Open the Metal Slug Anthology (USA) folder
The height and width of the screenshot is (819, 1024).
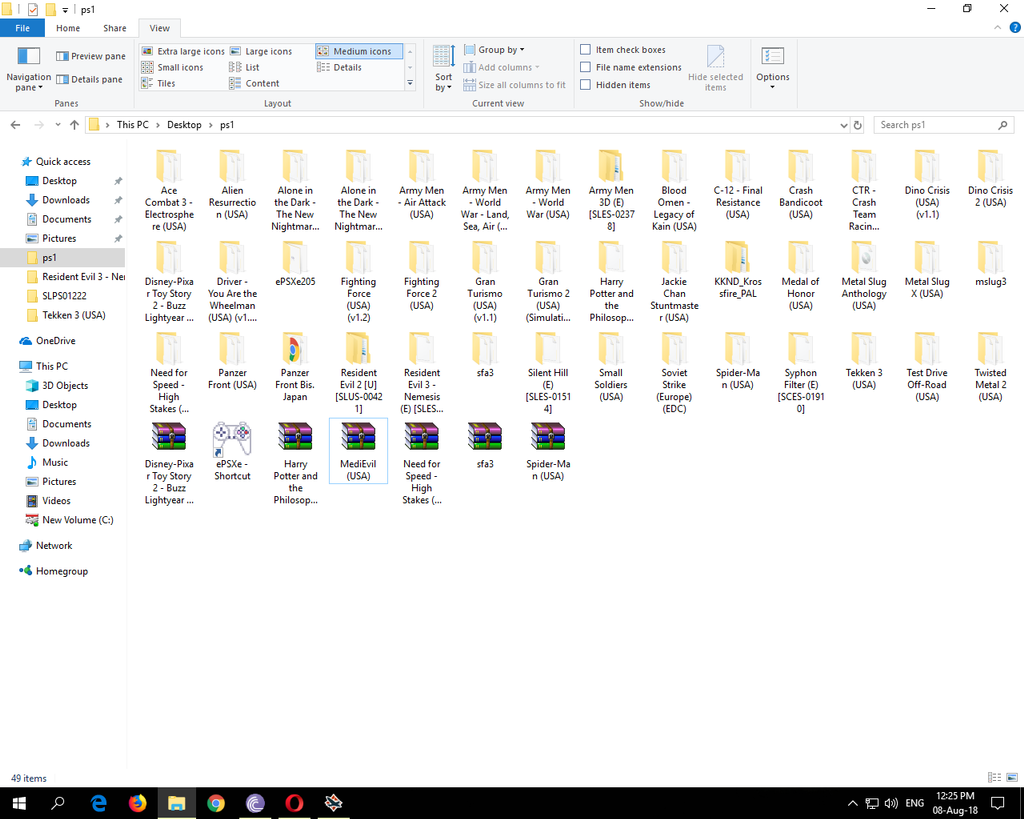pyautogui.click(x=863, y=275)
